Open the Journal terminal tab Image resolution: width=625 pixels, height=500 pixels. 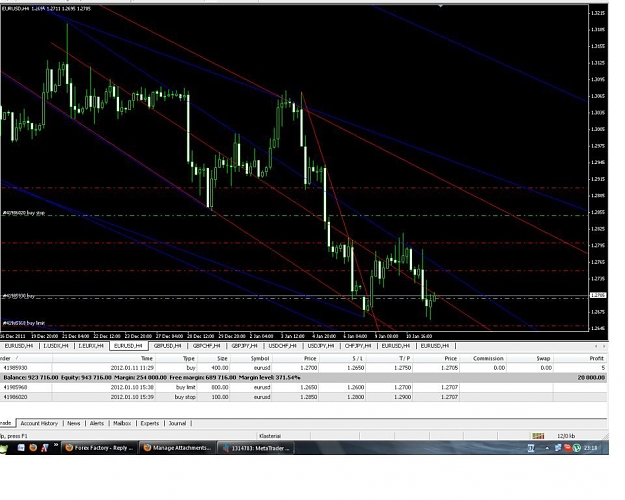(177, 423)
